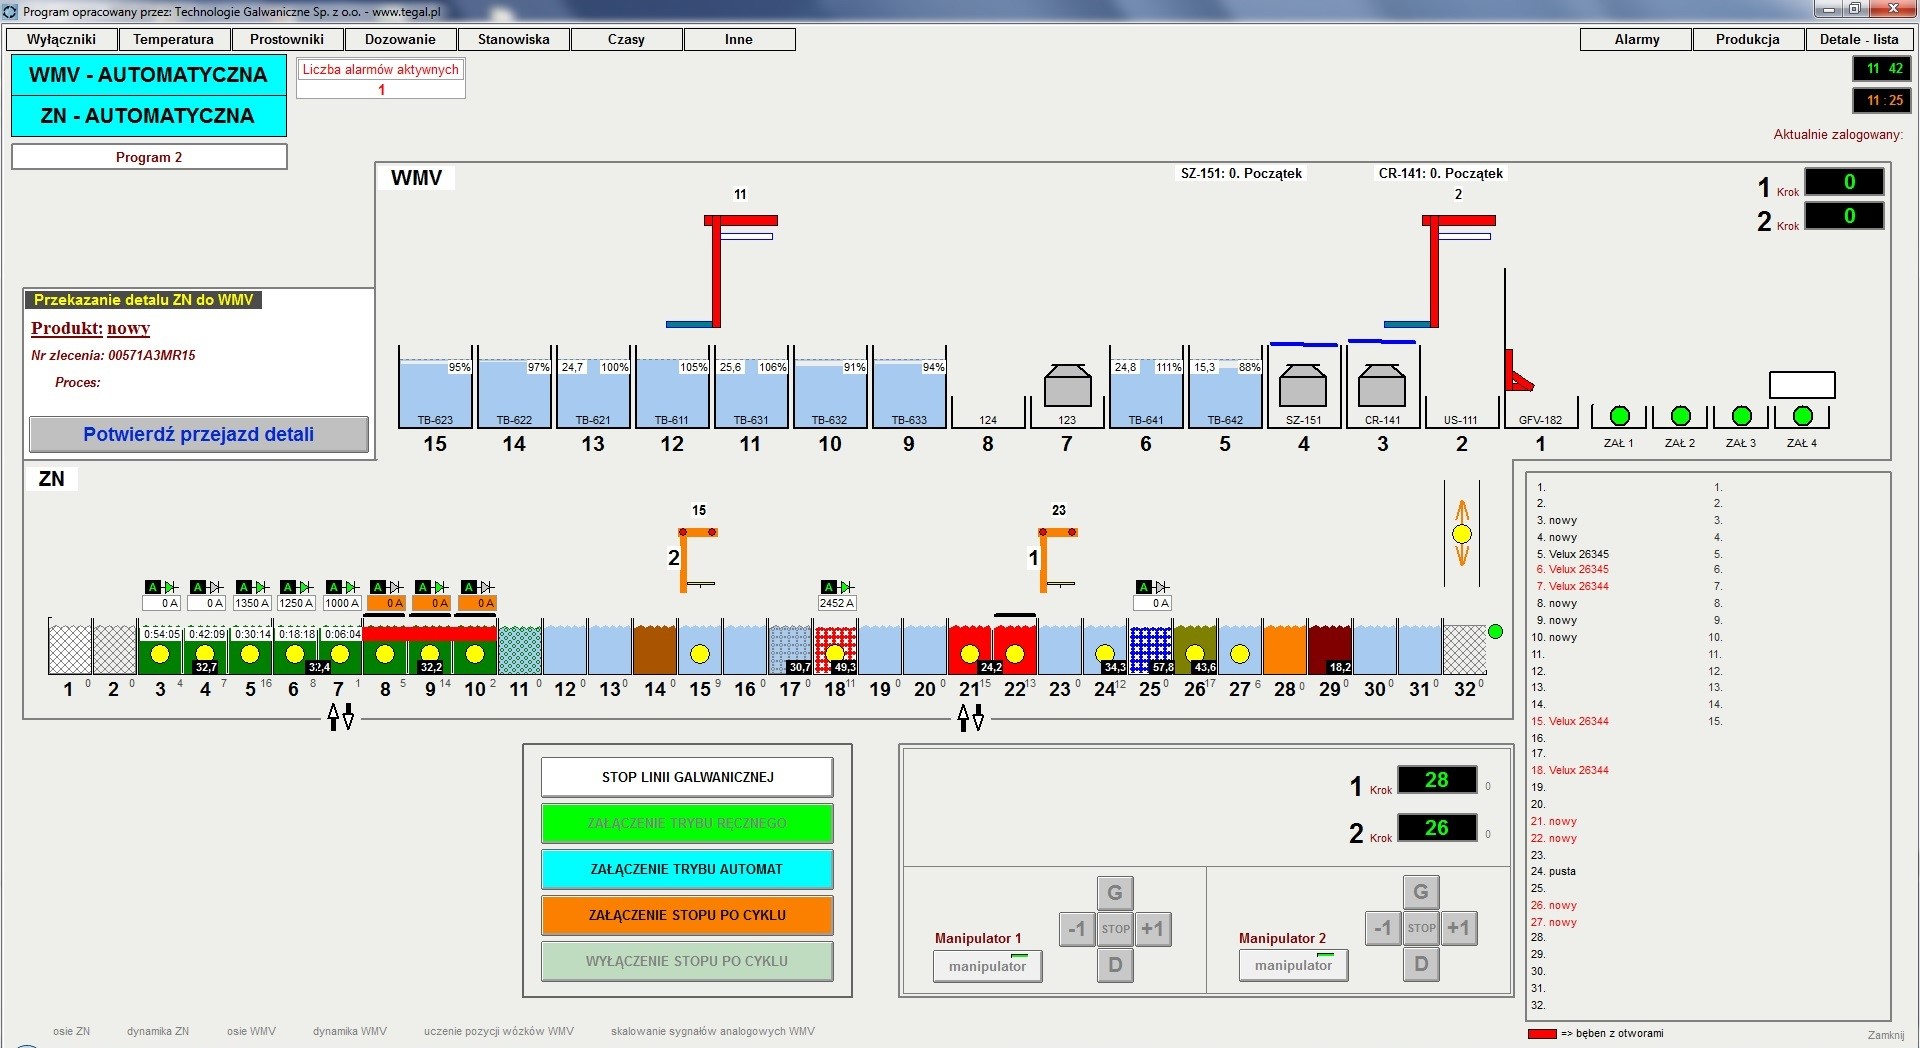1920x1048 pixels.
Task: Click WYŁĄCZENIE STOPU PO CYKLU
Action: 687,961
